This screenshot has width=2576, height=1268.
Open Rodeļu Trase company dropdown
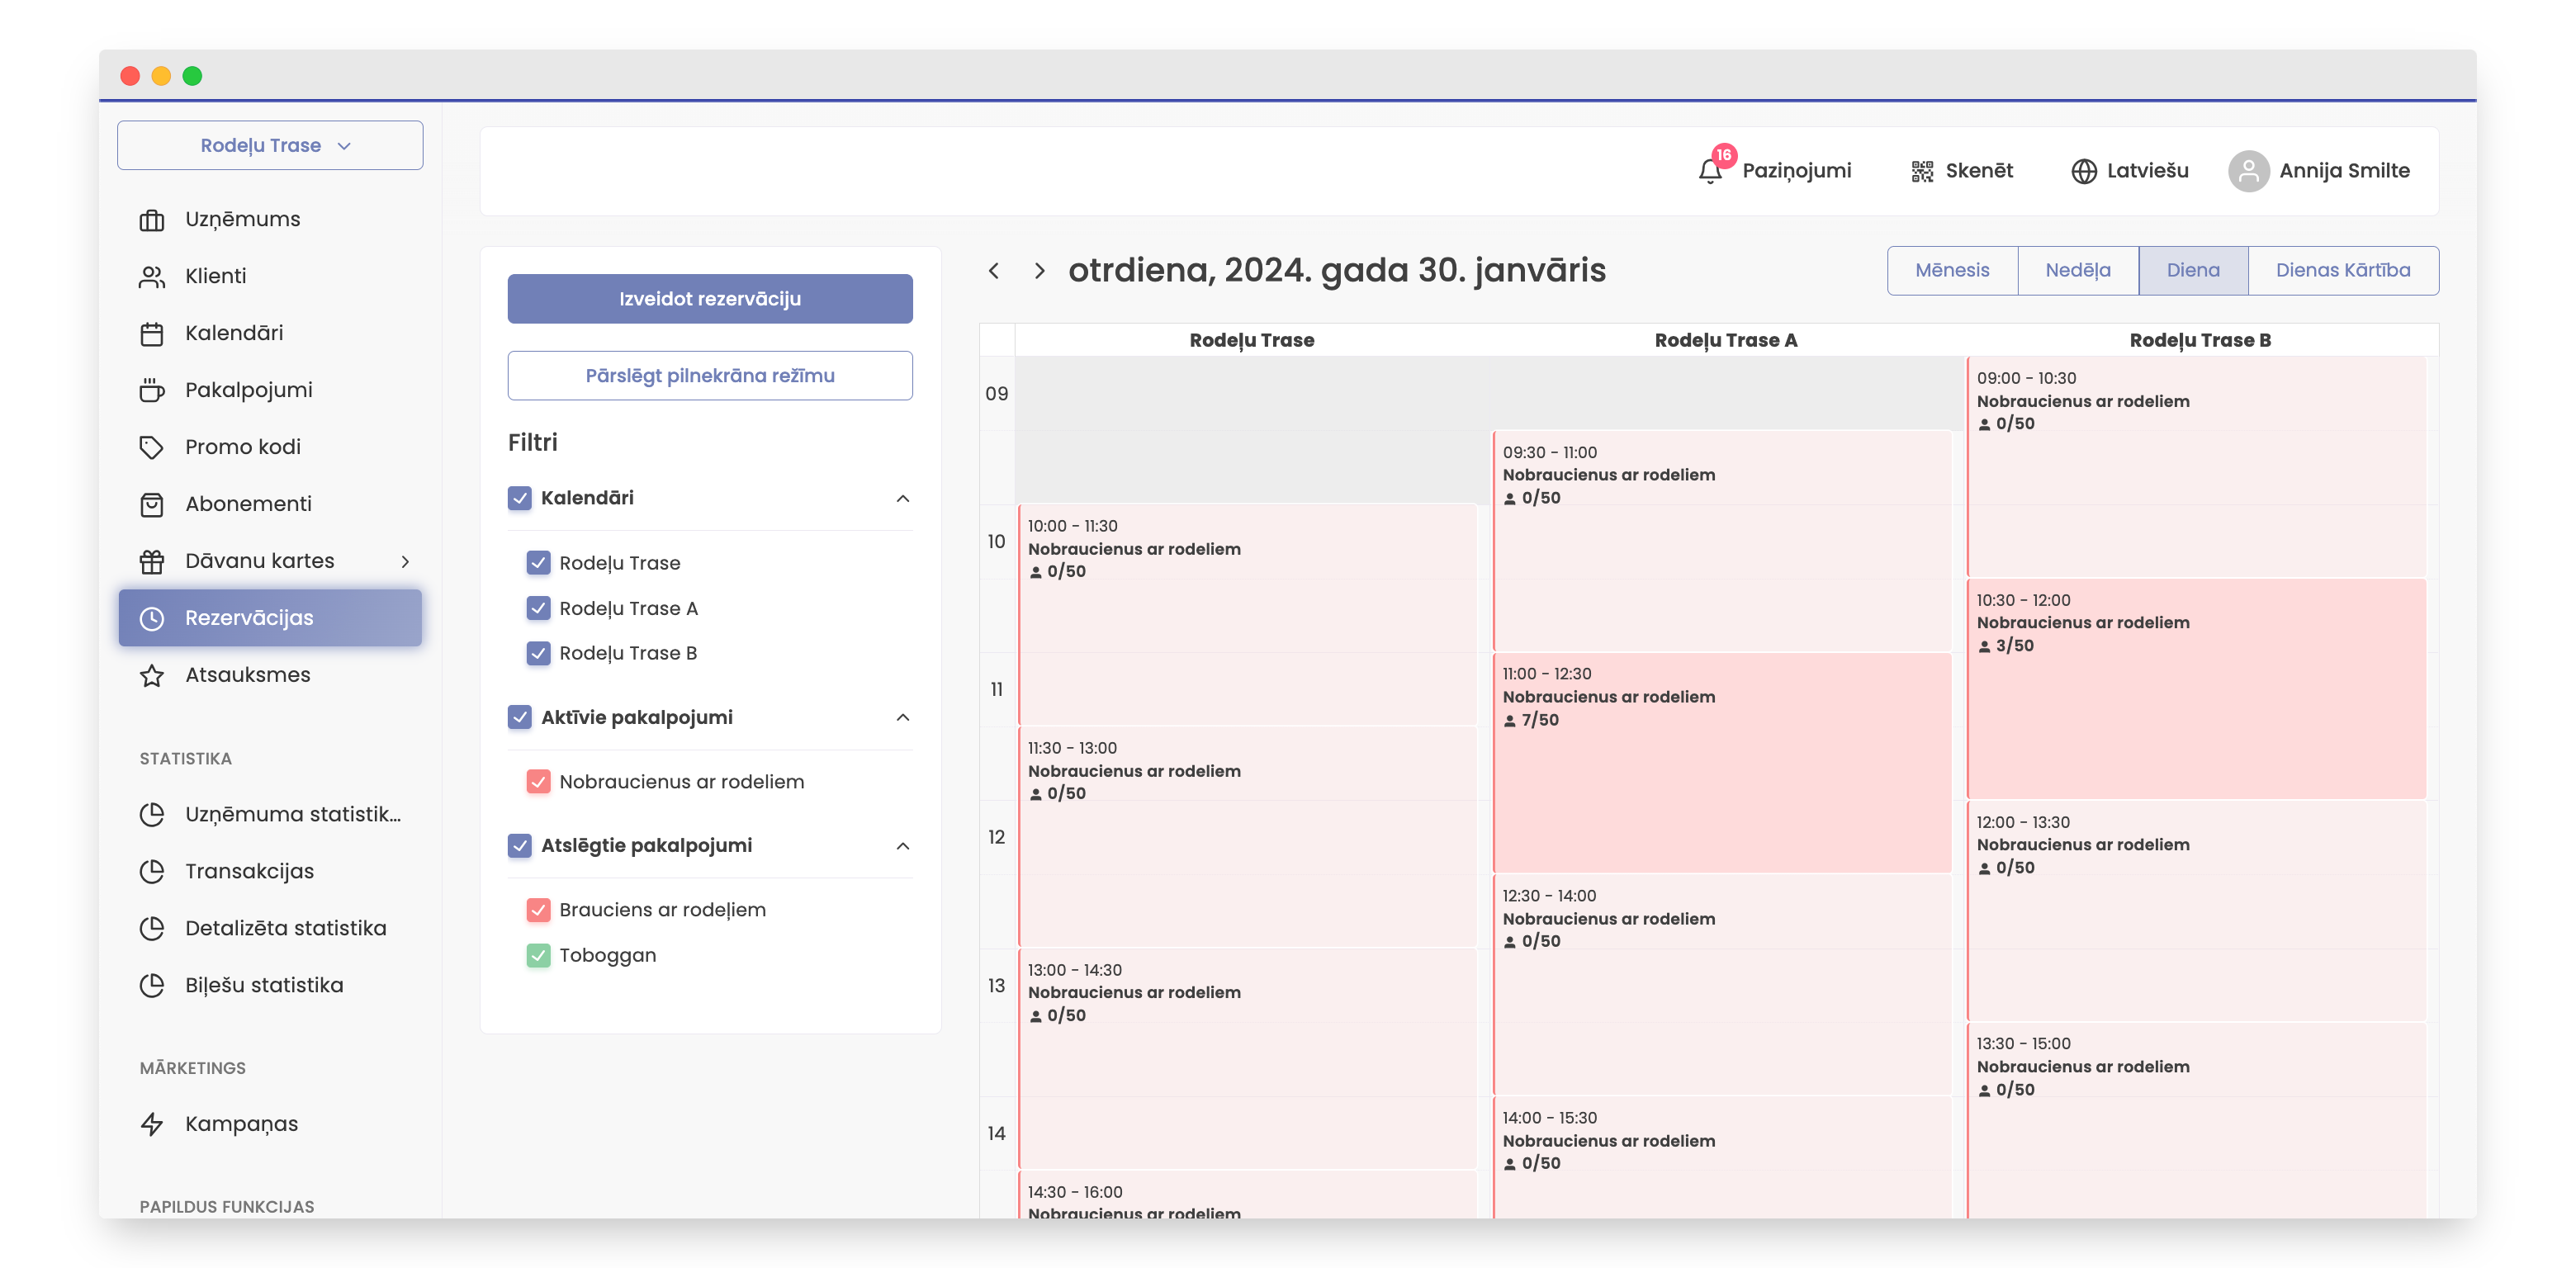tap(270, 145)
